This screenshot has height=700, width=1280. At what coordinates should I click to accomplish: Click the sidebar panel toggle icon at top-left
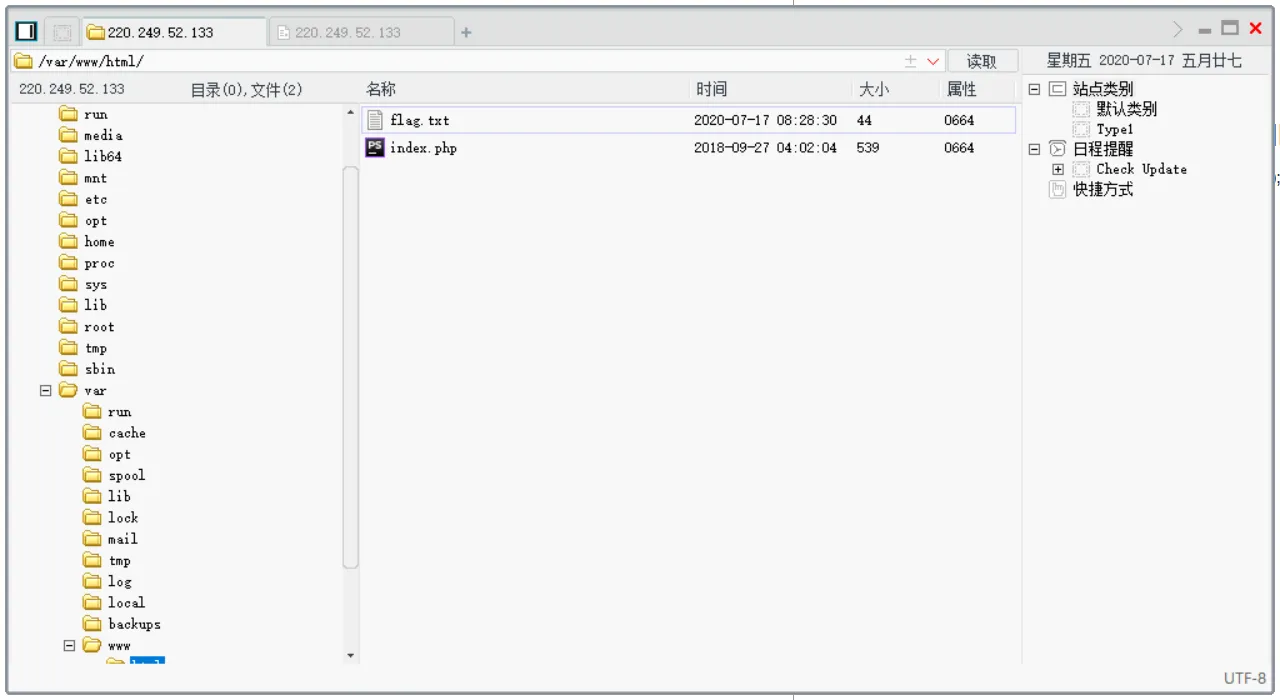(x=27, y=32)
